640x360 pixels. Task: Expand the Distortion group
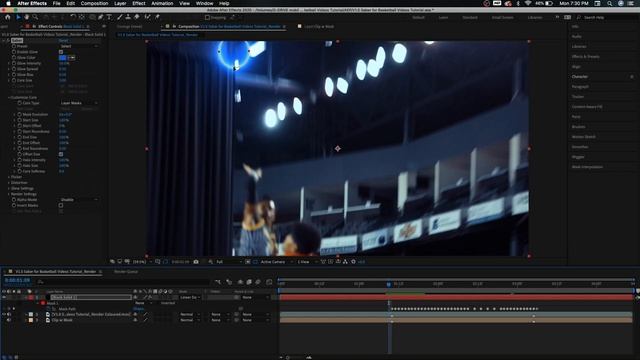click(x=9, y=183)
